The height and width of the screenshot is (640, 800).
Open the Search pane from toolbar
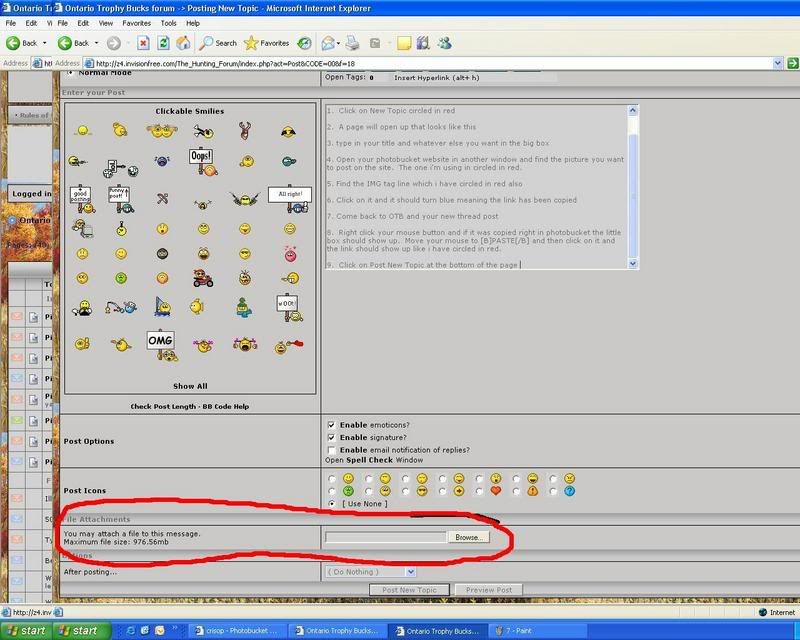(x=218, y=43)
